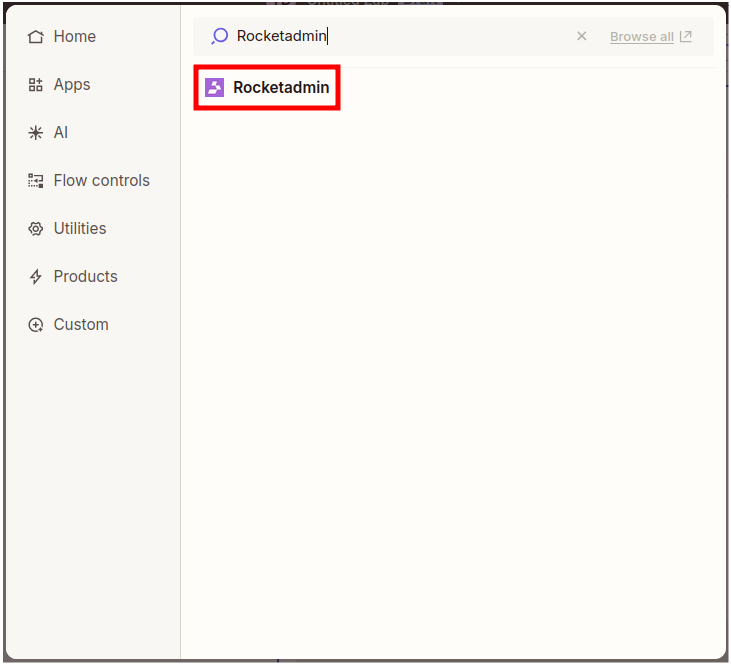Image resolution: width=731 pixels, height=664 pixels.
Task: Click the search magnifier icon
Action: (220, 36)
